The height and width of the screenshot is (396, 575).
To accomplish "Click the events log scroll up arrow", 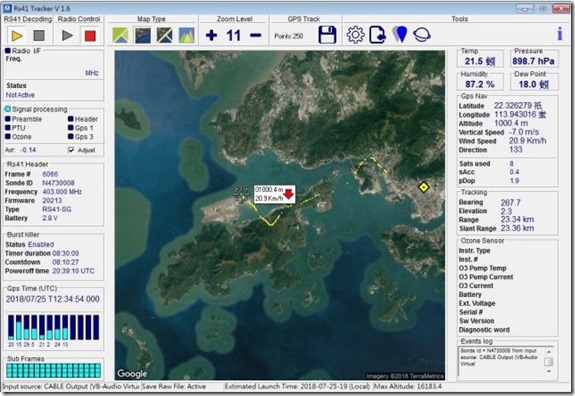I will (549, 352).
